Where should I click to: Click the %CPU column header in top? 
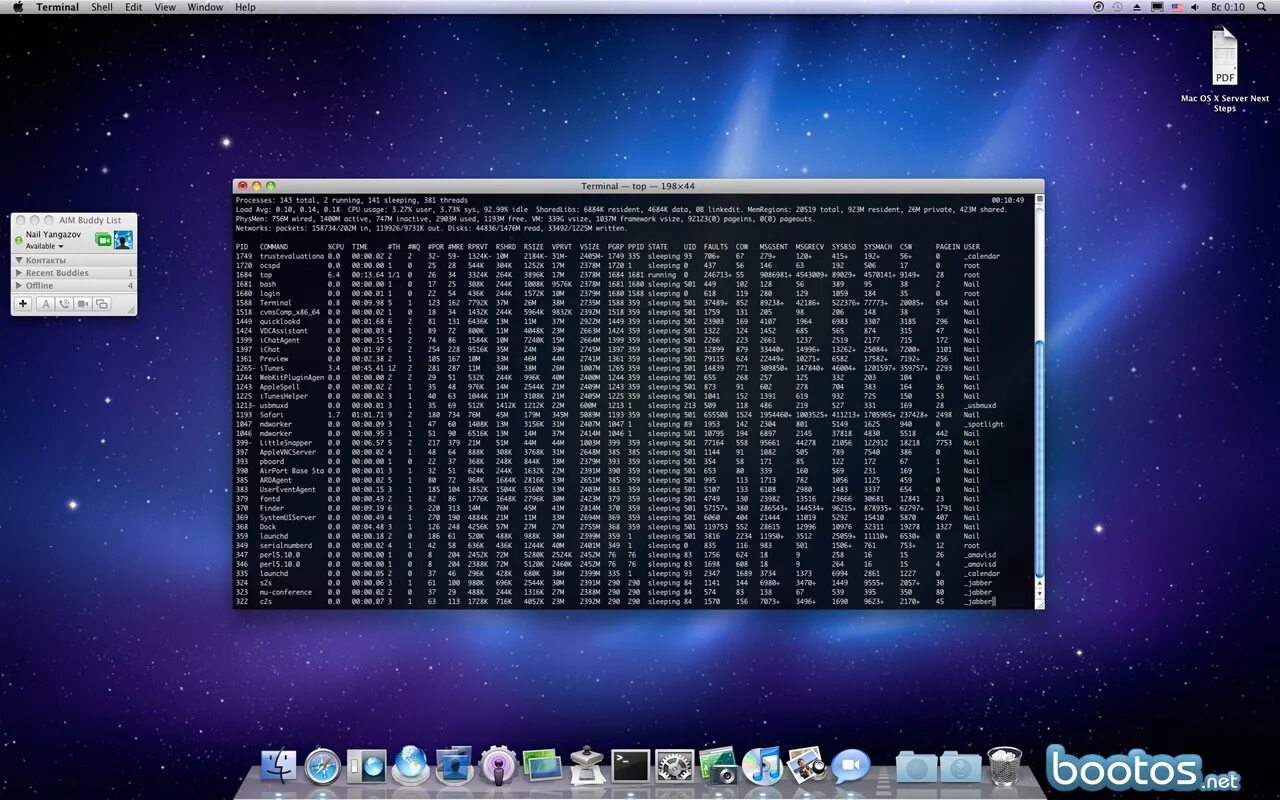[336, 246]
